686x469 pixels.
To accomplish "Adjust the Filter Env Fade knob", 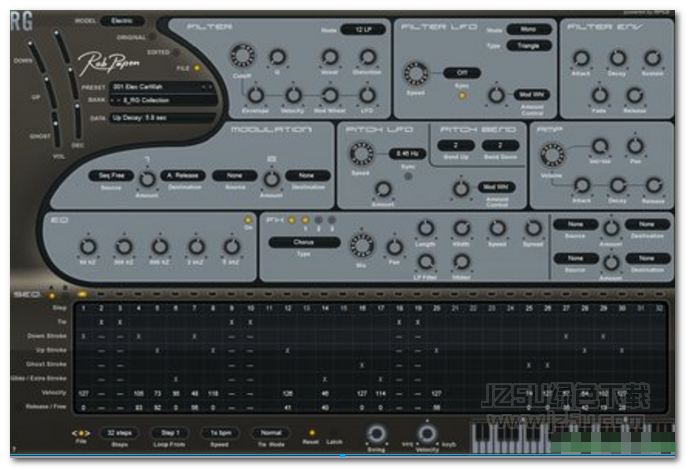I will click(599, 95).
